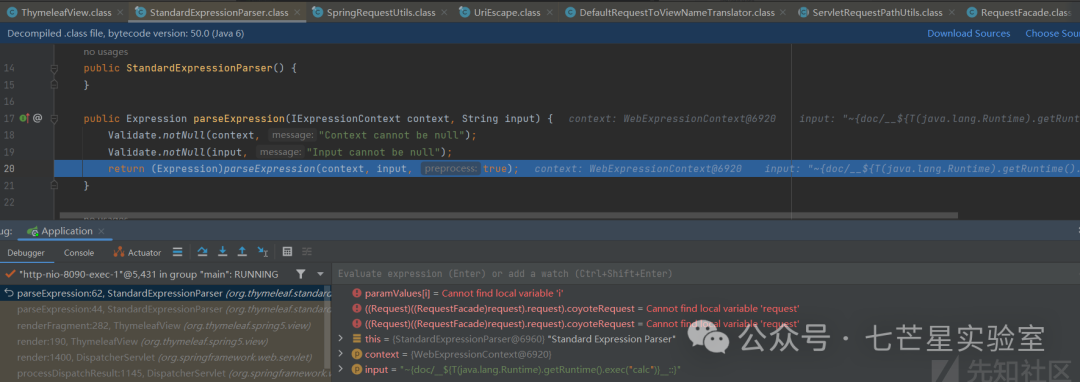The width and height of the screenshot is (1080, 382).
Task: Click the Step Into icon
Action: [x=222, y=252]
